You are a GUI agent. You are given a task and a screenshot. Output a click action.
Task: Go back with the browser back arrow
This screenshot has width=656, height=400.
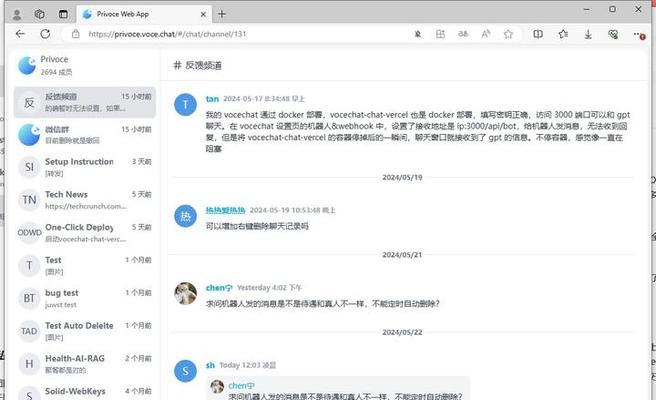(20, 34)
